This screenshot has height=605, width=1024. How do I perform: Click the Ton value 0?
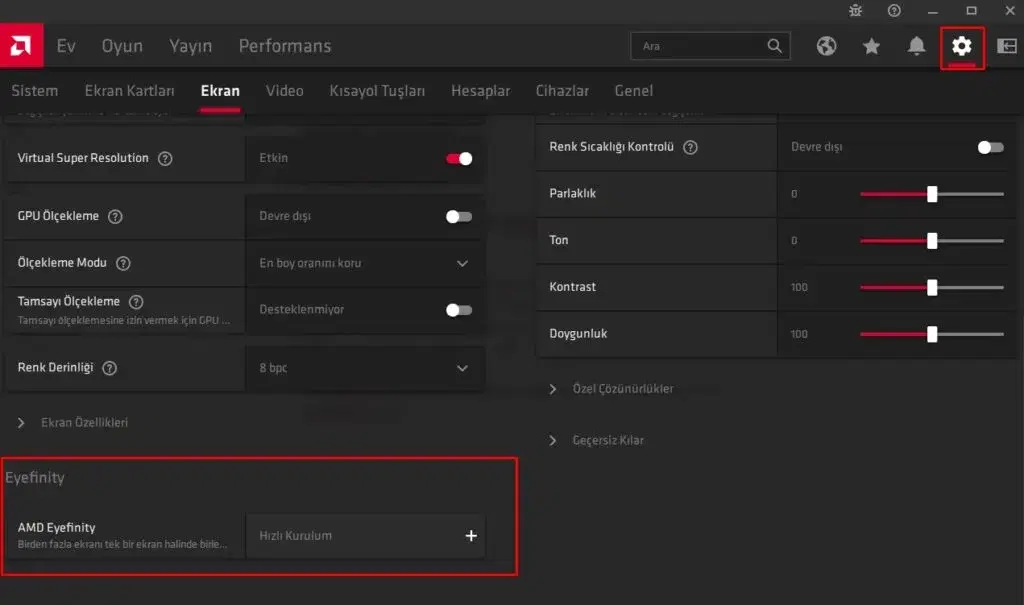pos(794,241)
